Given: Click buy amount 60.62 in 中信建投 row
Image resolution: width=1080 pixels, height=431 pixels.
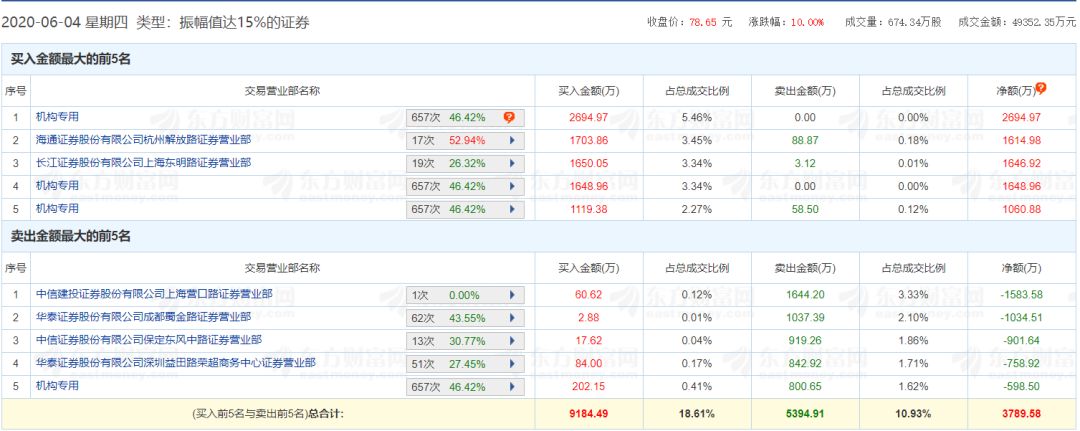Looking at the screenshot, I should (x=588, y=295).
